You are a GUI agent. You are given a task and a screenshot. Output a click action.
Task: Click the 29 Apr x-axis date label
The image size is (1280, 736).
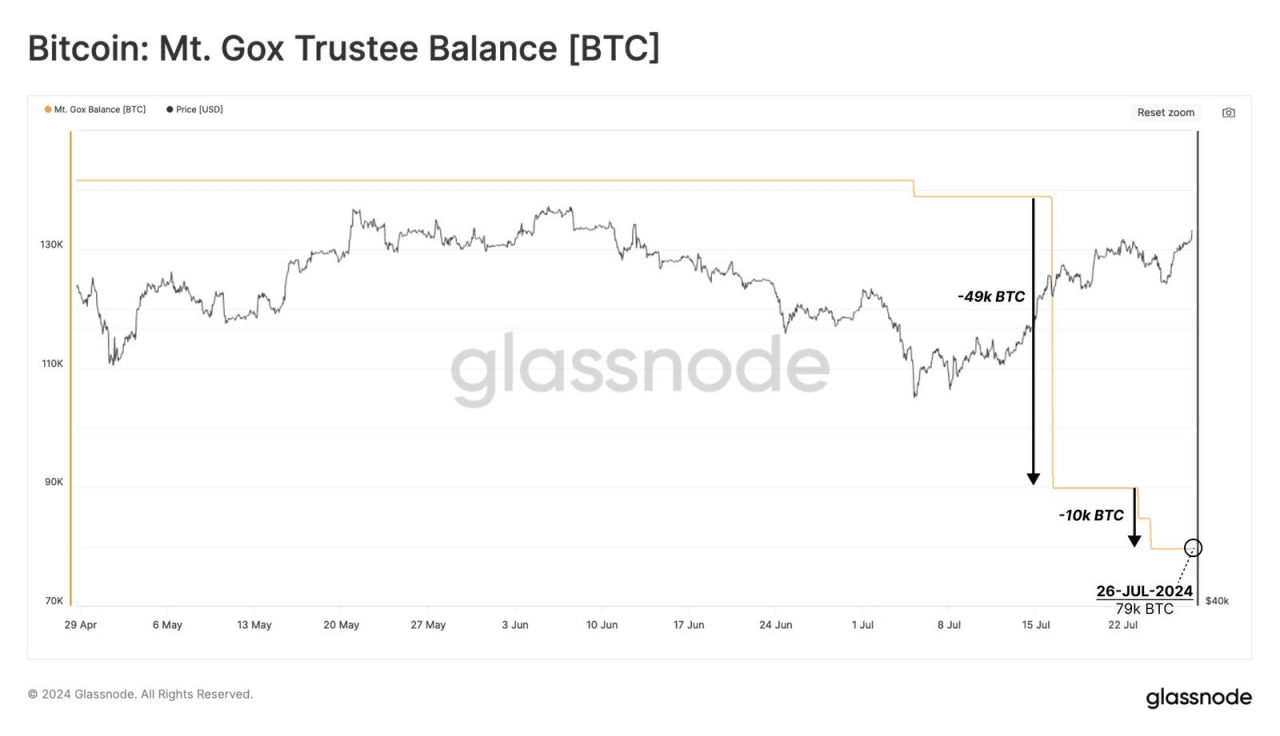pos(80,625)
